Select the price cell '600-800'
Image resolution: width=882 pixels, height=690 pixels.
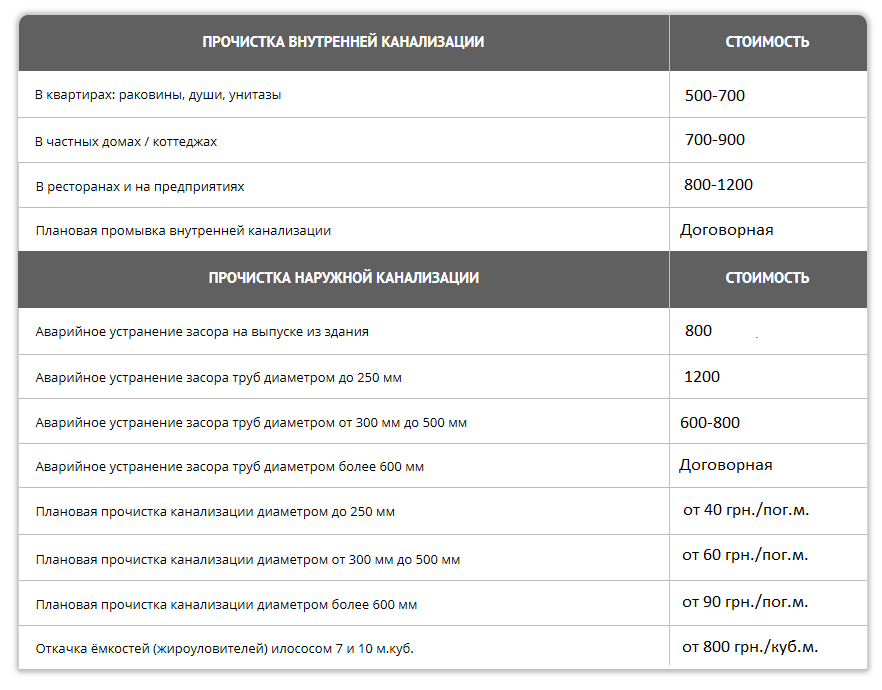pos(710,423)
